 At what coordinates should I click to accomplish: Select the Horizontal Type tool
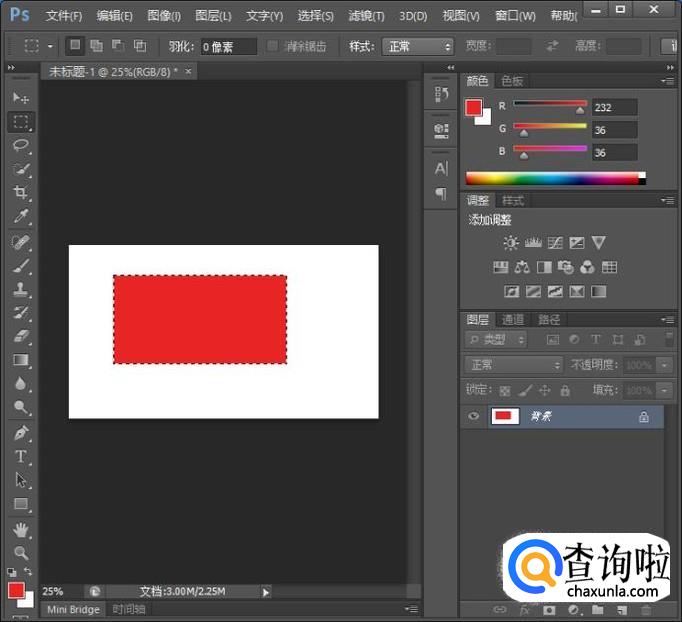20,456
